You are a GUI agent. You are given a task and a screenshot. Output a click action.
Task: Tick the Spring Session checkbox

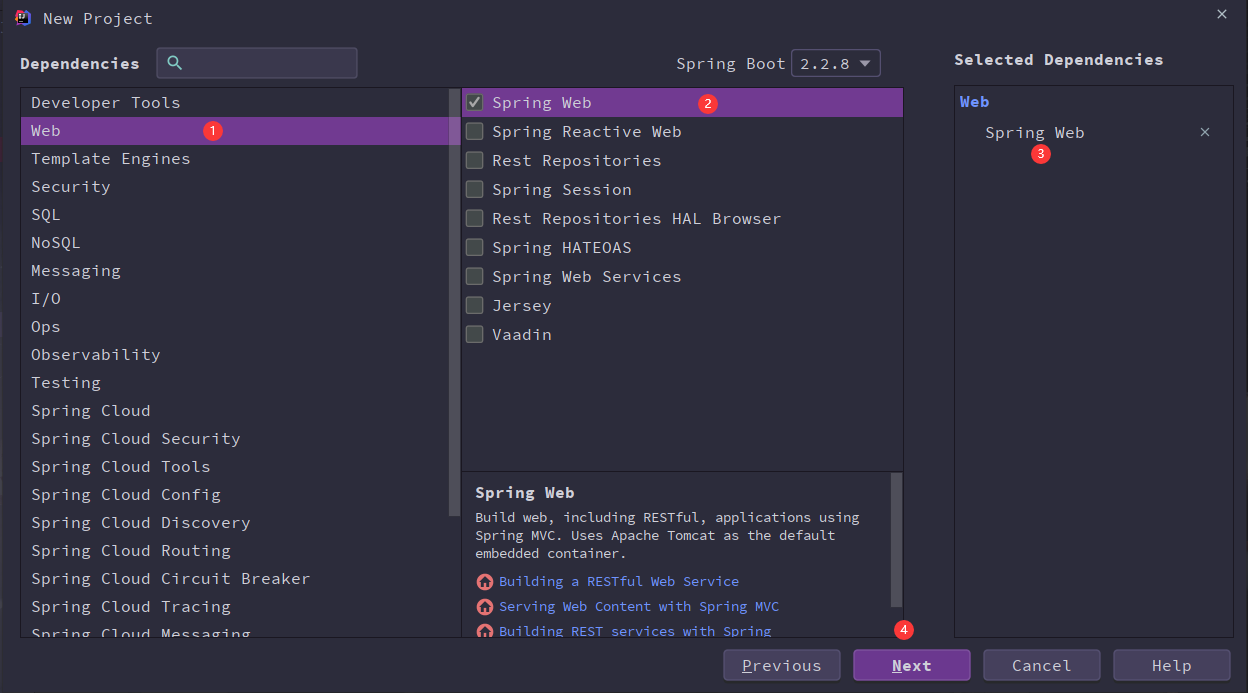point(475,189)
